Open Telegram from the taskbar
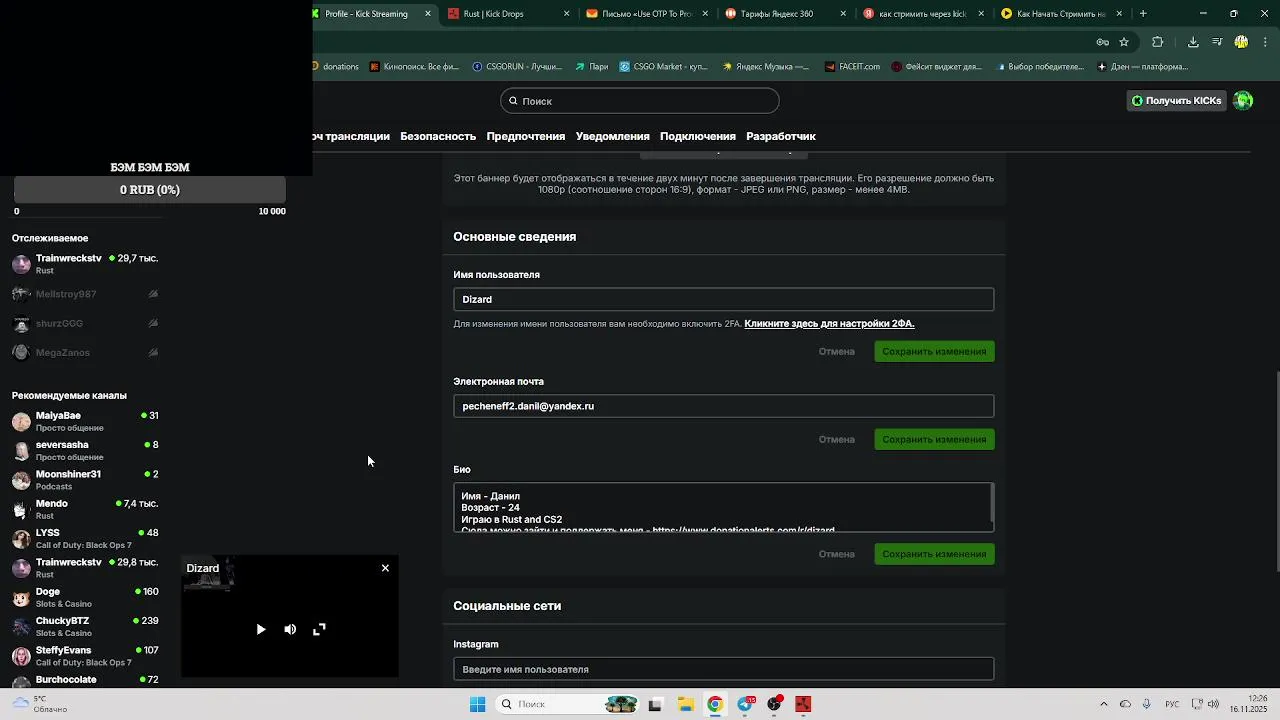This screenshot has width=1280, height=720. click(745, 704)
